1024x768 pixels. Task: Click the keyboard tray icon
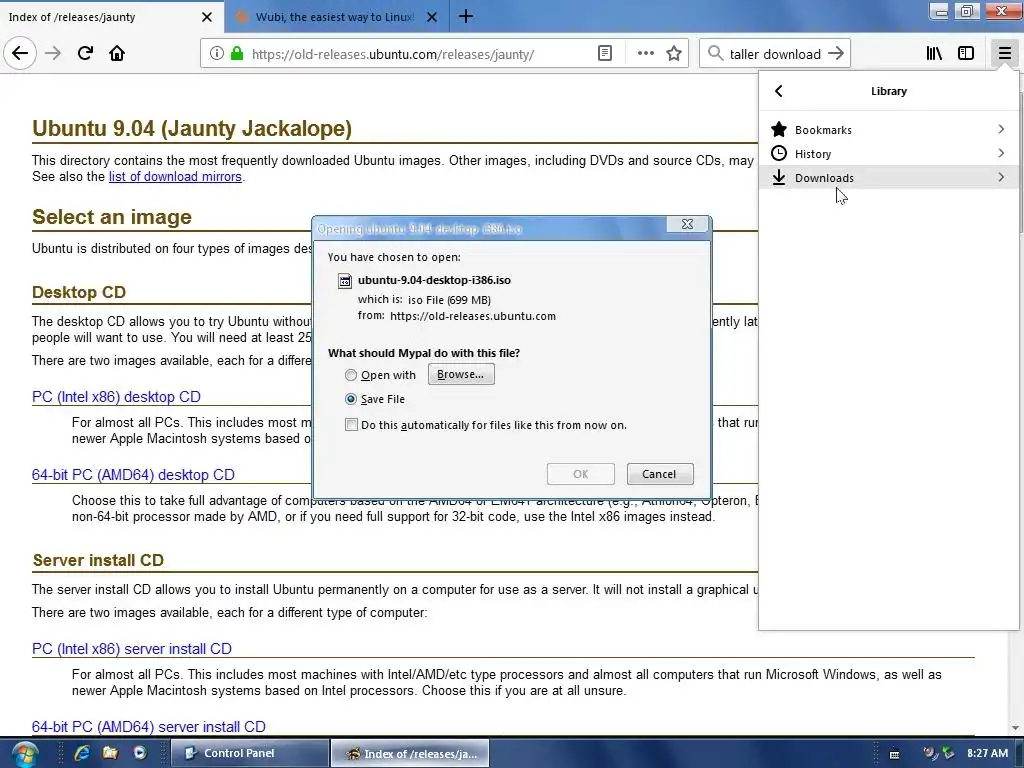895,754
